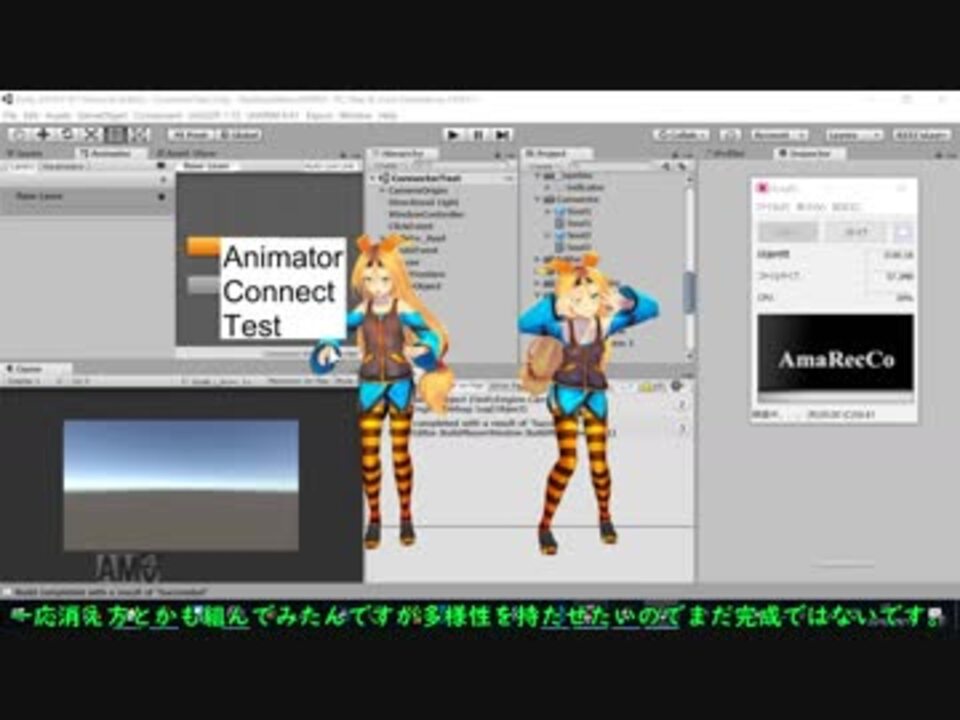
Task: Open the Collab dropdown
Action: pyautogui.click(x=681, y=135)
